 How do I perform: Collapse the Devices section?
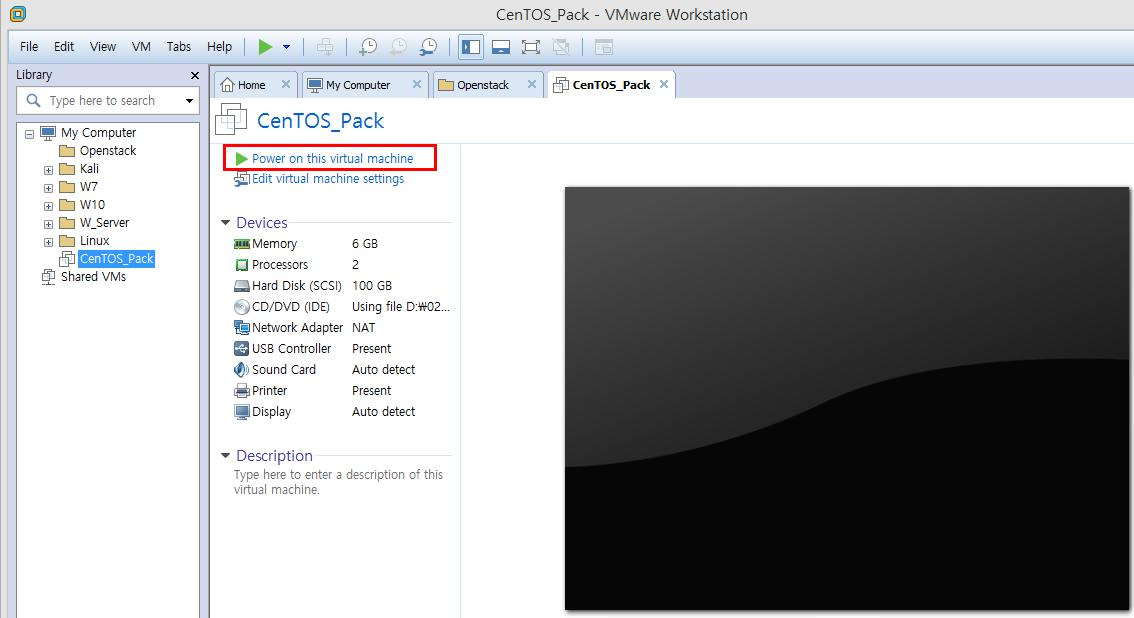point(226,223)
